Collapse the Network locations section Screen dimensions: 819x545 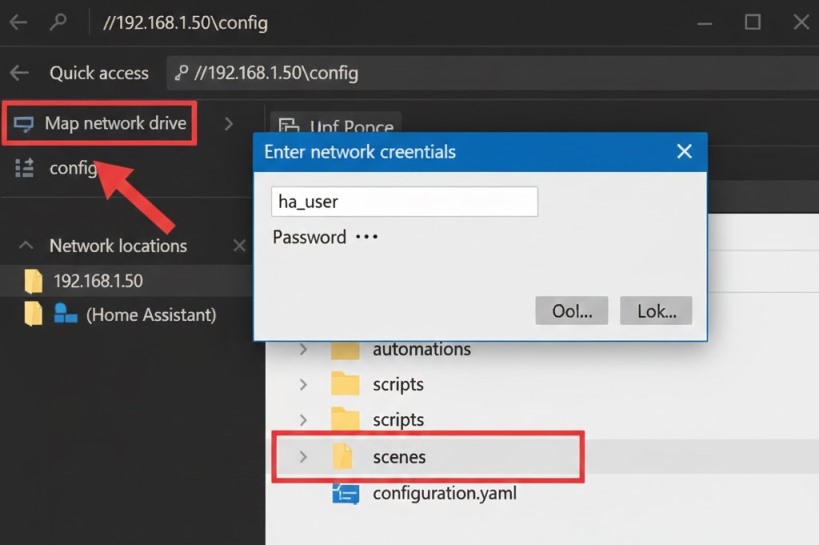coord(26,245)
